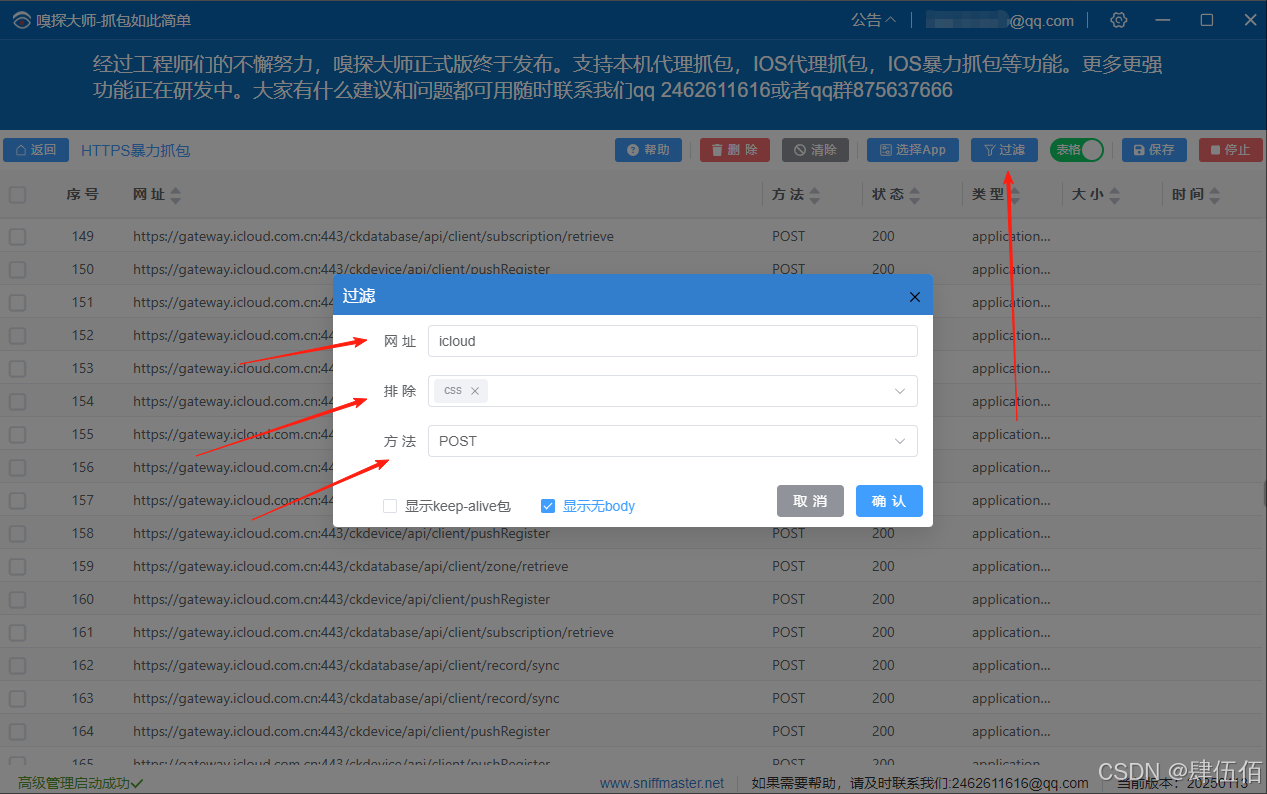This screenshot has width=1267, height=794.
Task: Check the row 150 checkbox
Action: pyautogui.click(x=18, y=269)
